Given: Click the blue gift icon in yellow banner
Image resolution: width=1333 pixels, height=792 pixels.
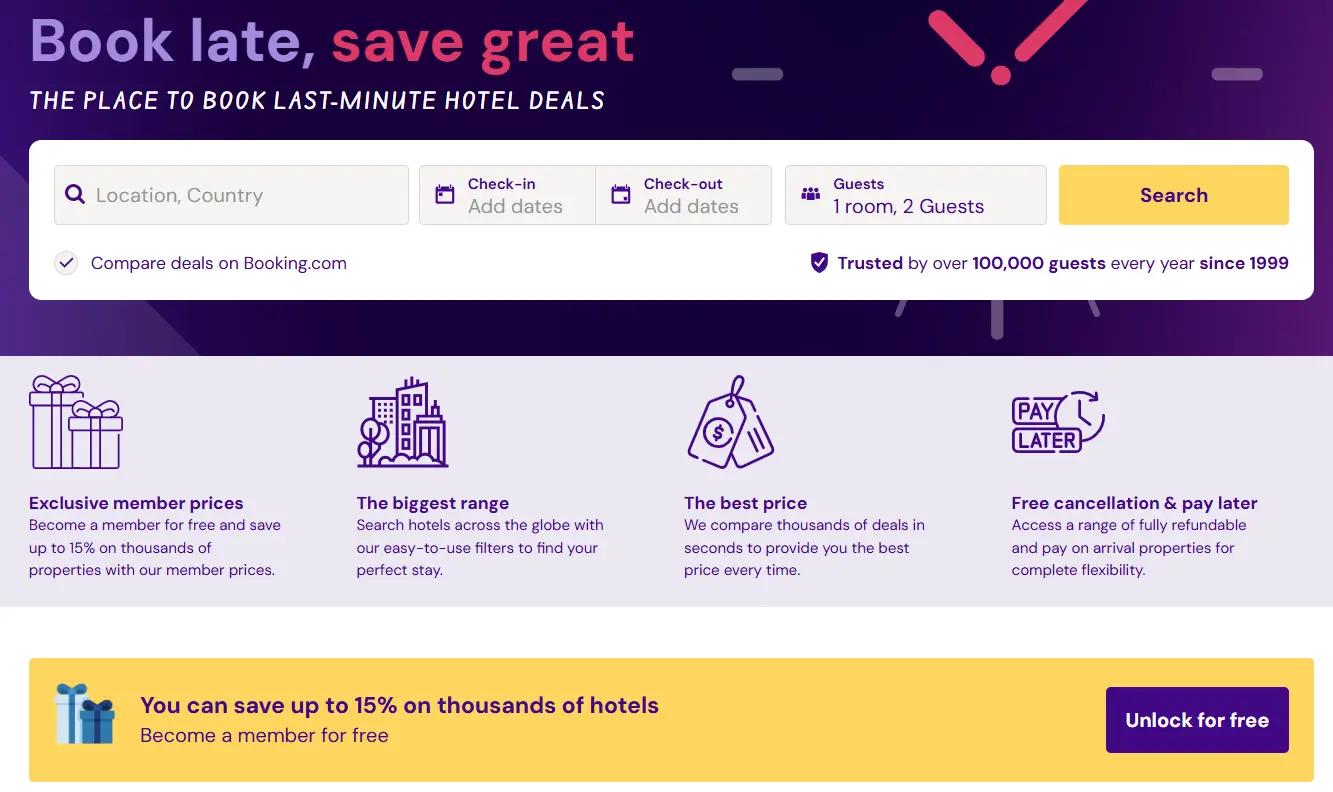Looking at the screenshot, I should pyautogui.click(x=85, y=714).
